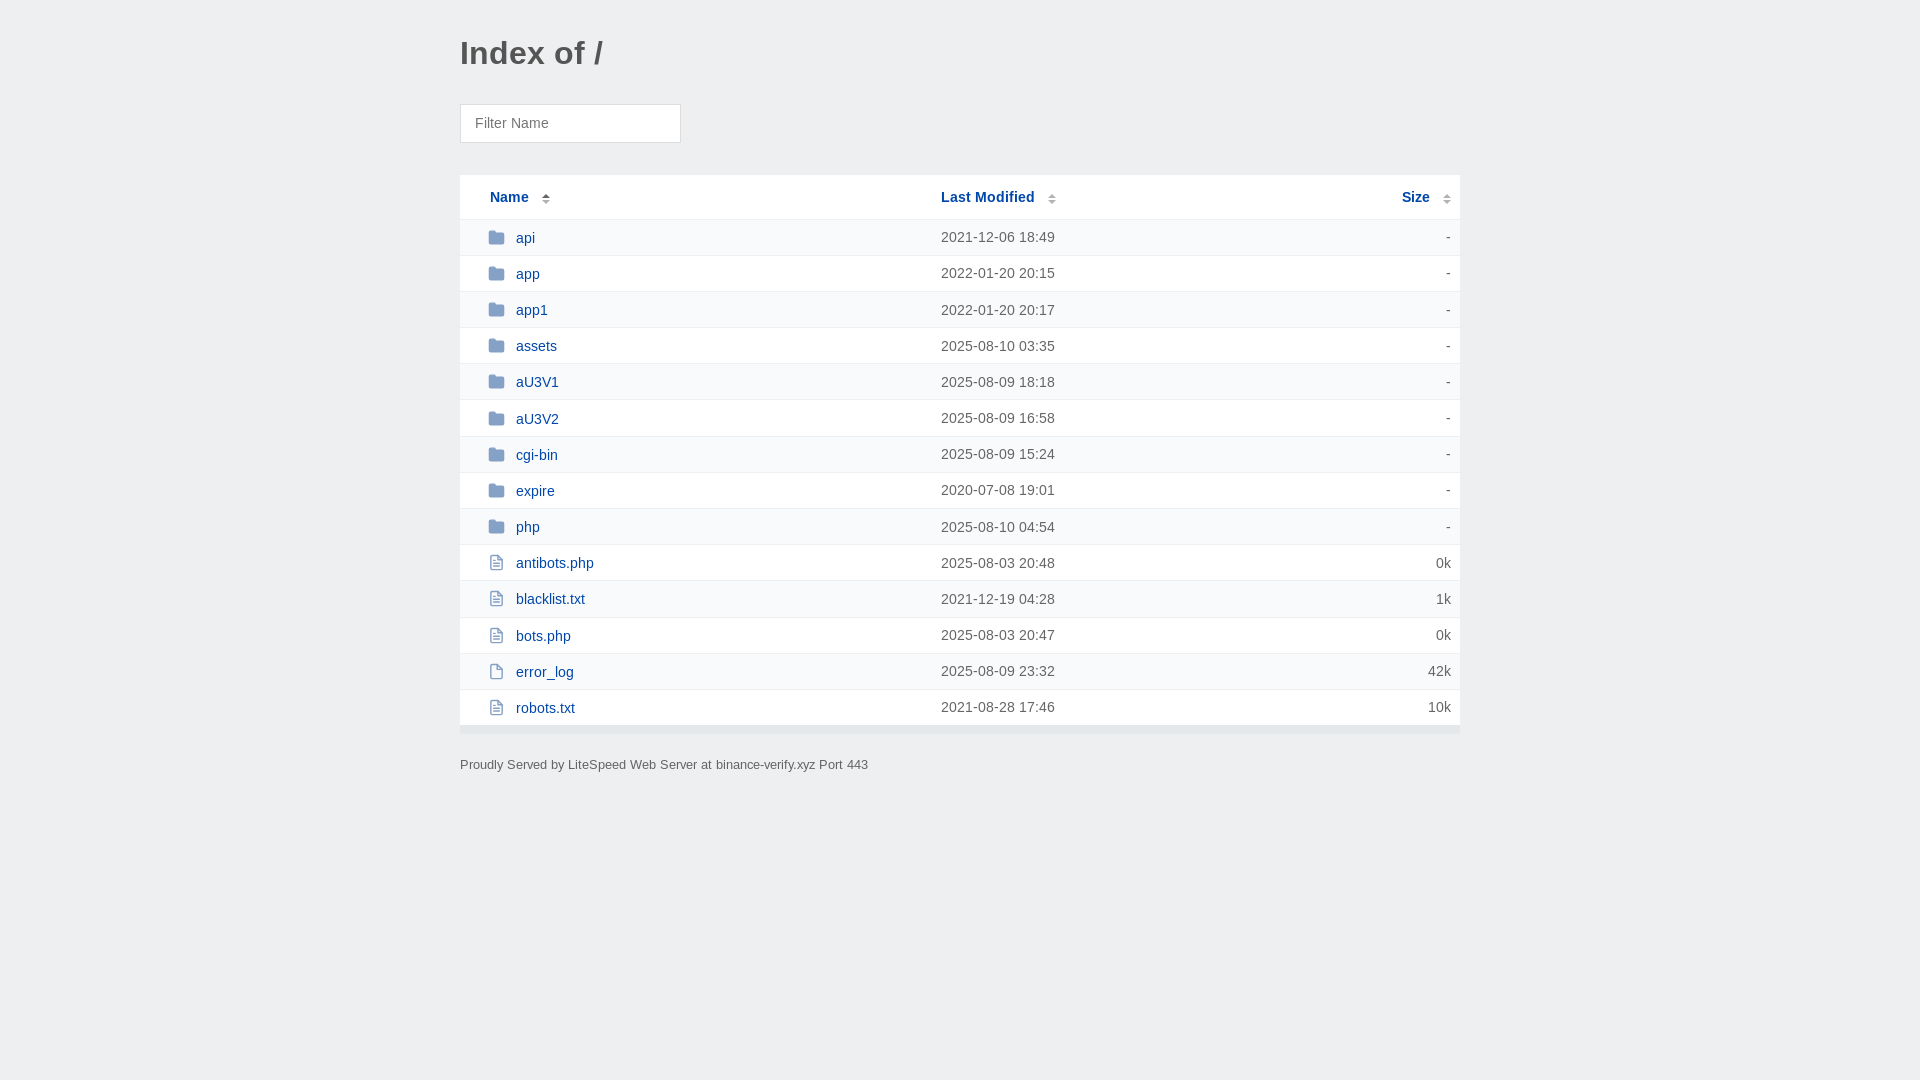Sort listing by Size header
Image resolution: width=1920 pixels, height=1080 pixels.
(1415, 197)
